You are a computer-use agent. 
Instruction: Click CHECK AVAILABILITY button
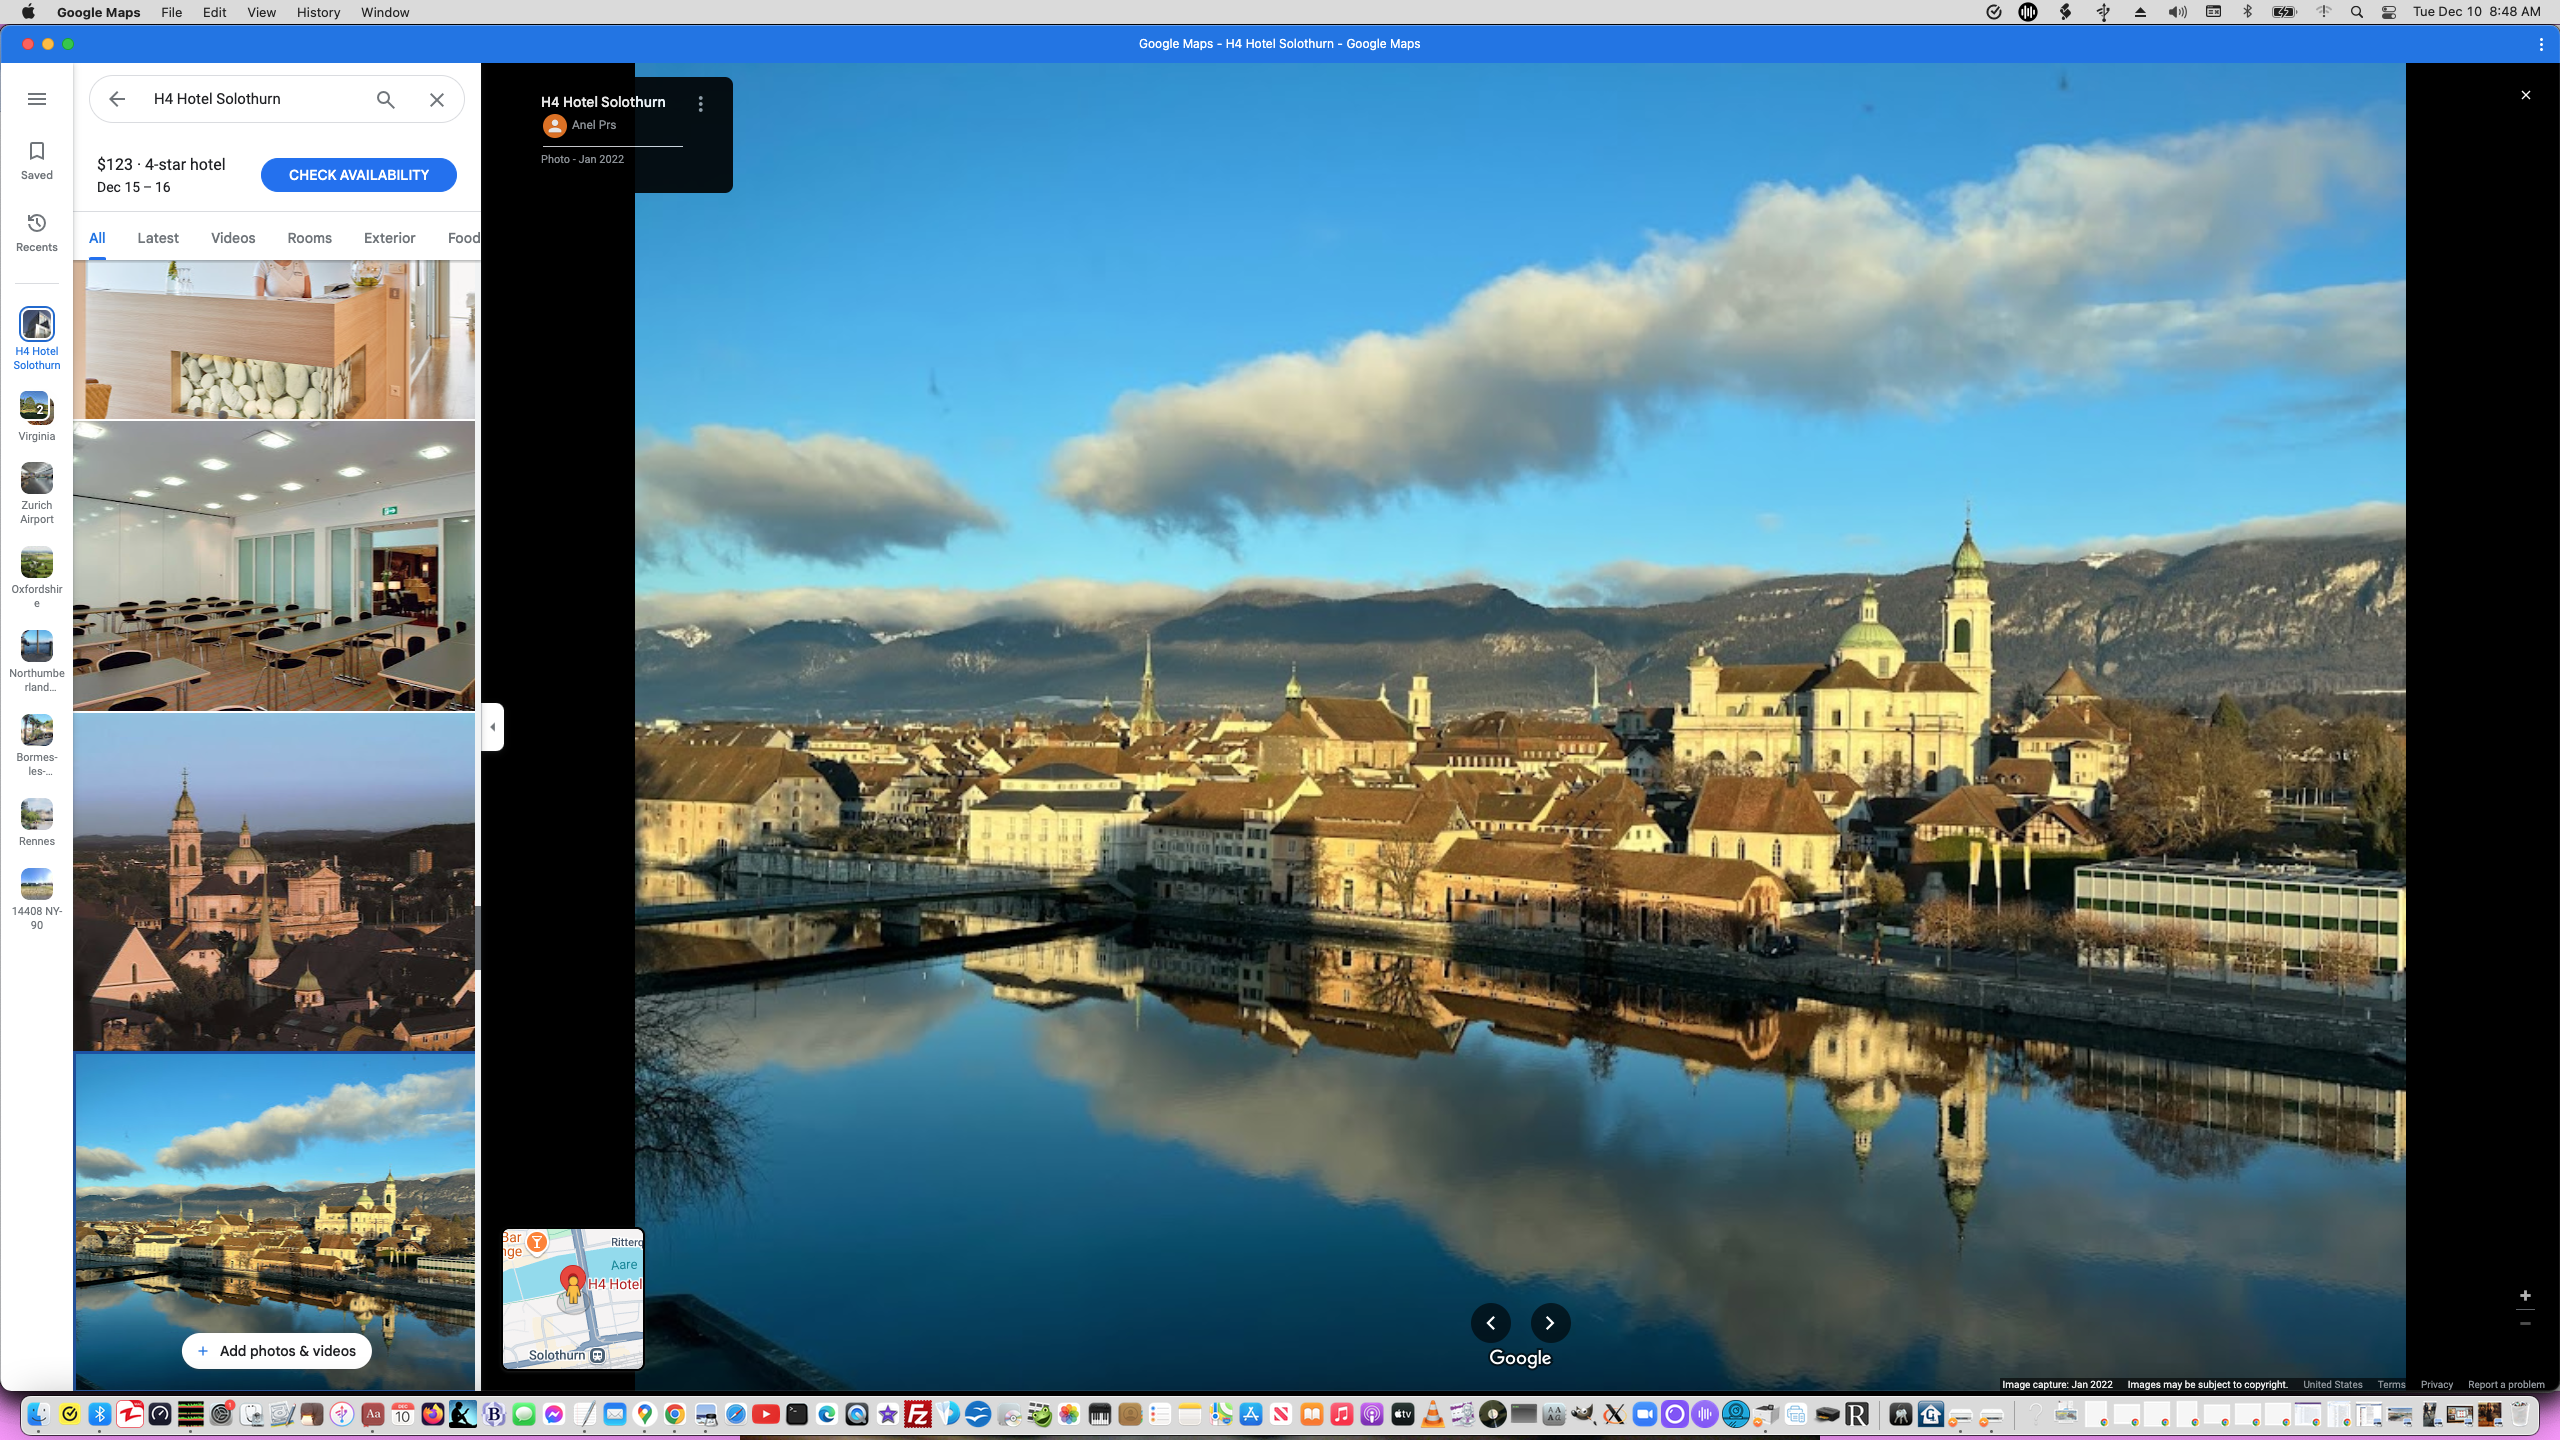pos(358,175)
